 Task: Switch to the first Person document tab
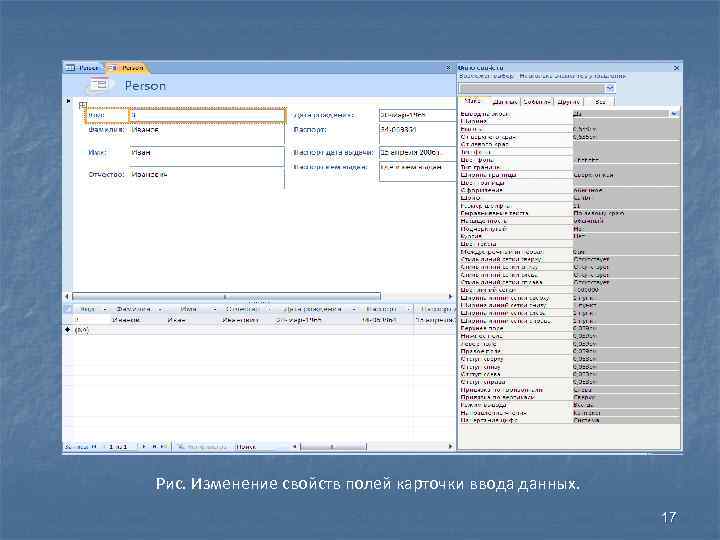pos(82,68)
